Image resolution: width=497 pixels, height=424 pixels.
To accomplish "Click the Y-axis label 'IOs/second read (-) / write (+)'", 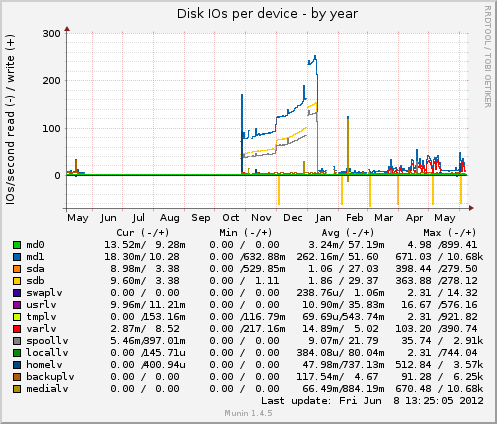I will pyautogui.click(x=10, y=120).
